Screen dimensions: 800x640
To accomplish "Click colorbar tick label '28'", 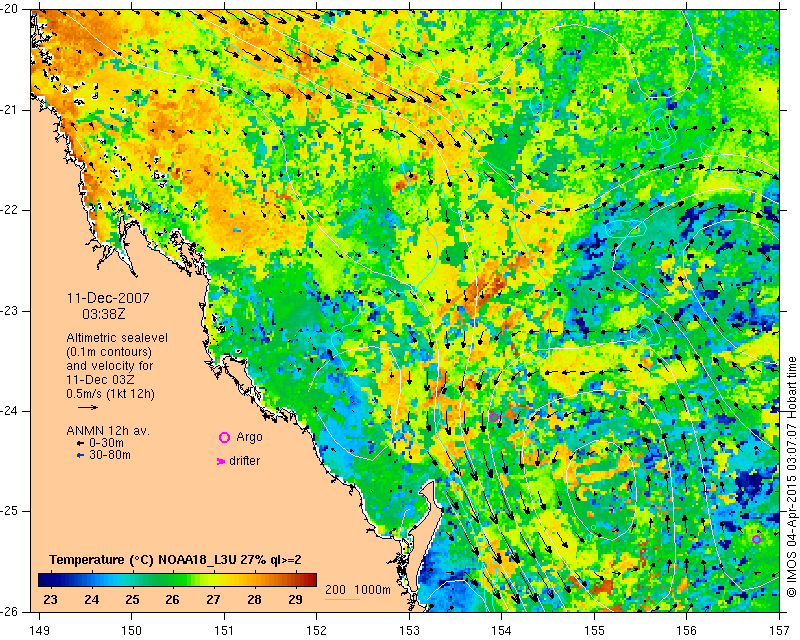I will click(254, 600).
